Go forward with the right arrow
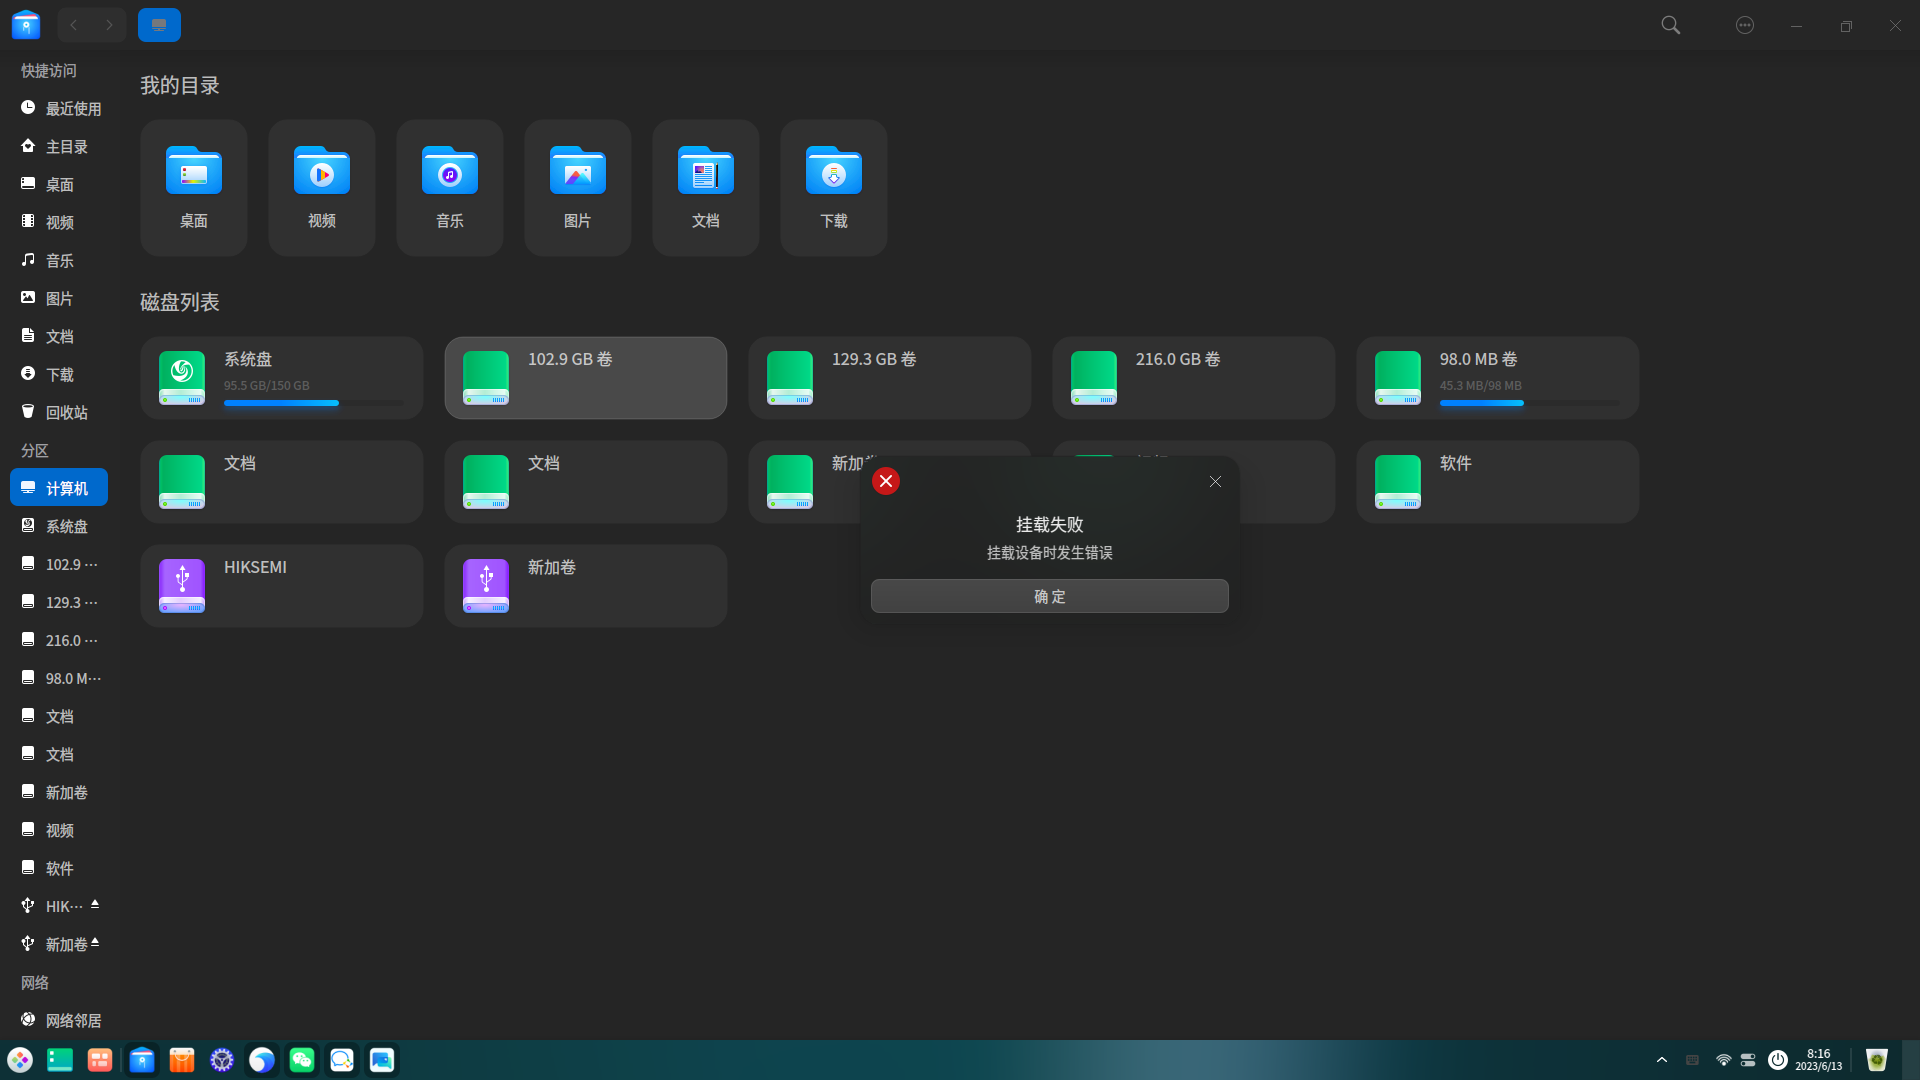The image size is (1920, 1080). point(109,25)
